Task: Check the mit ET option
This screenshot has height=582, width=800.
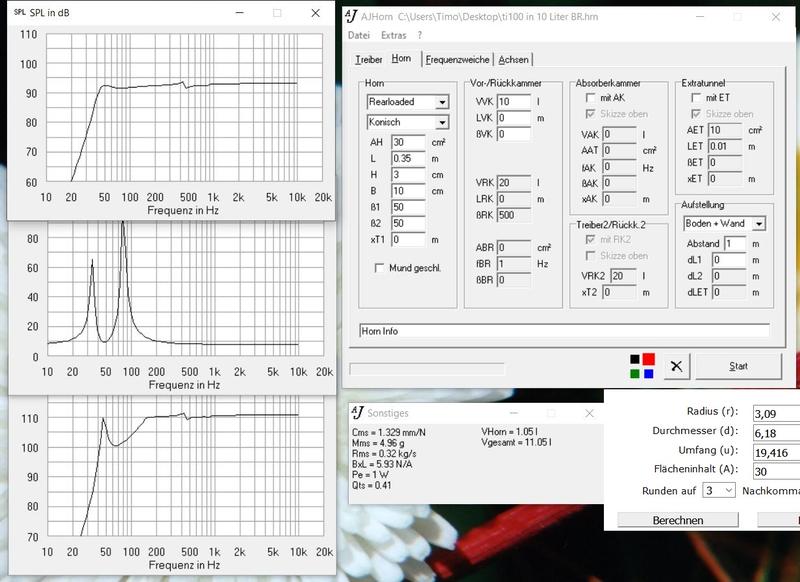Action: [696, 98]
